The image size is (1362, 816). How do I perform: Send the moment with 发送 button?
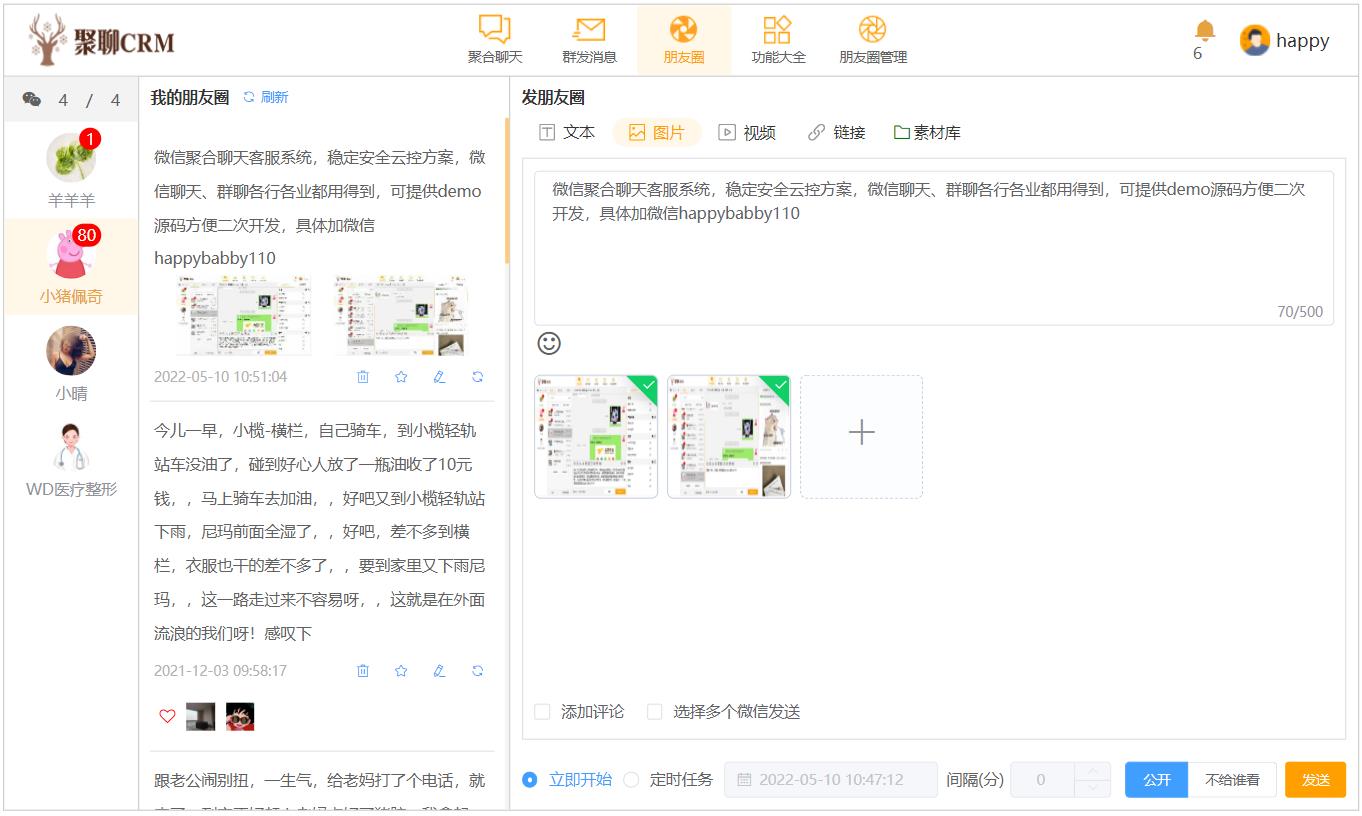point(1316,780)
